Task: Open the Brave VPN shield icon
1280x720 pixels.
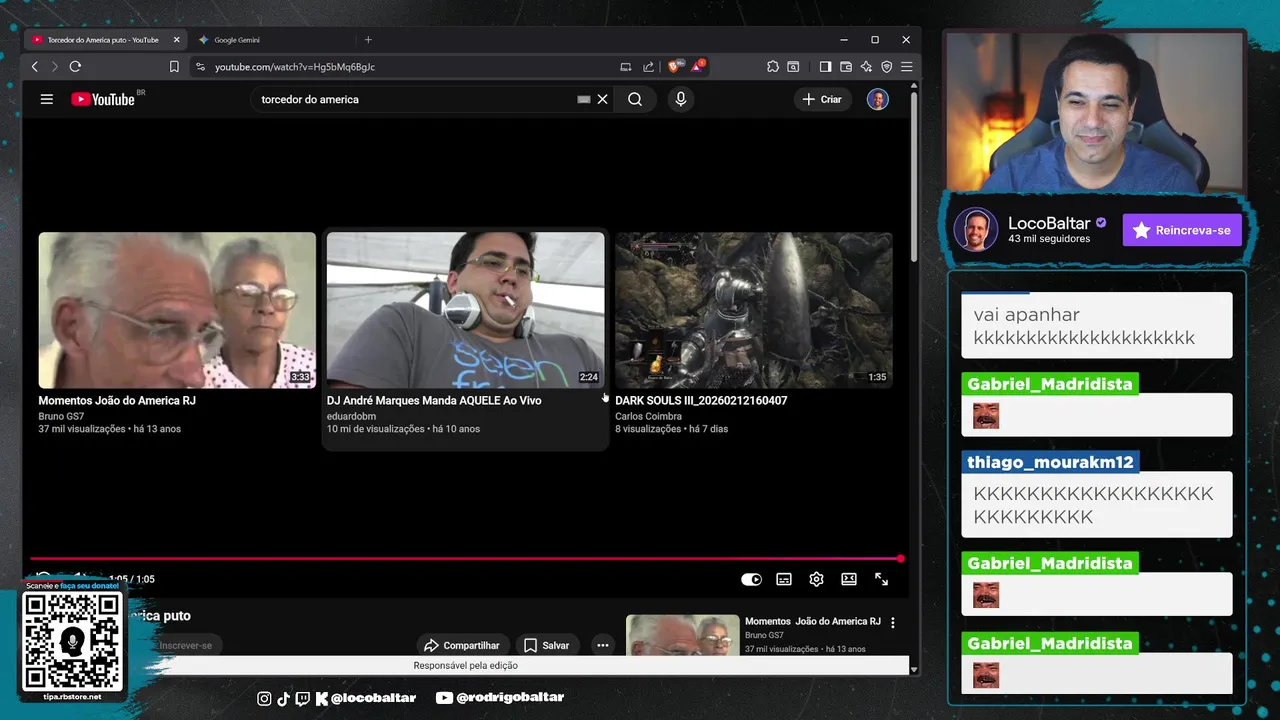Action: pyautogui.click(x=886, y=67)
